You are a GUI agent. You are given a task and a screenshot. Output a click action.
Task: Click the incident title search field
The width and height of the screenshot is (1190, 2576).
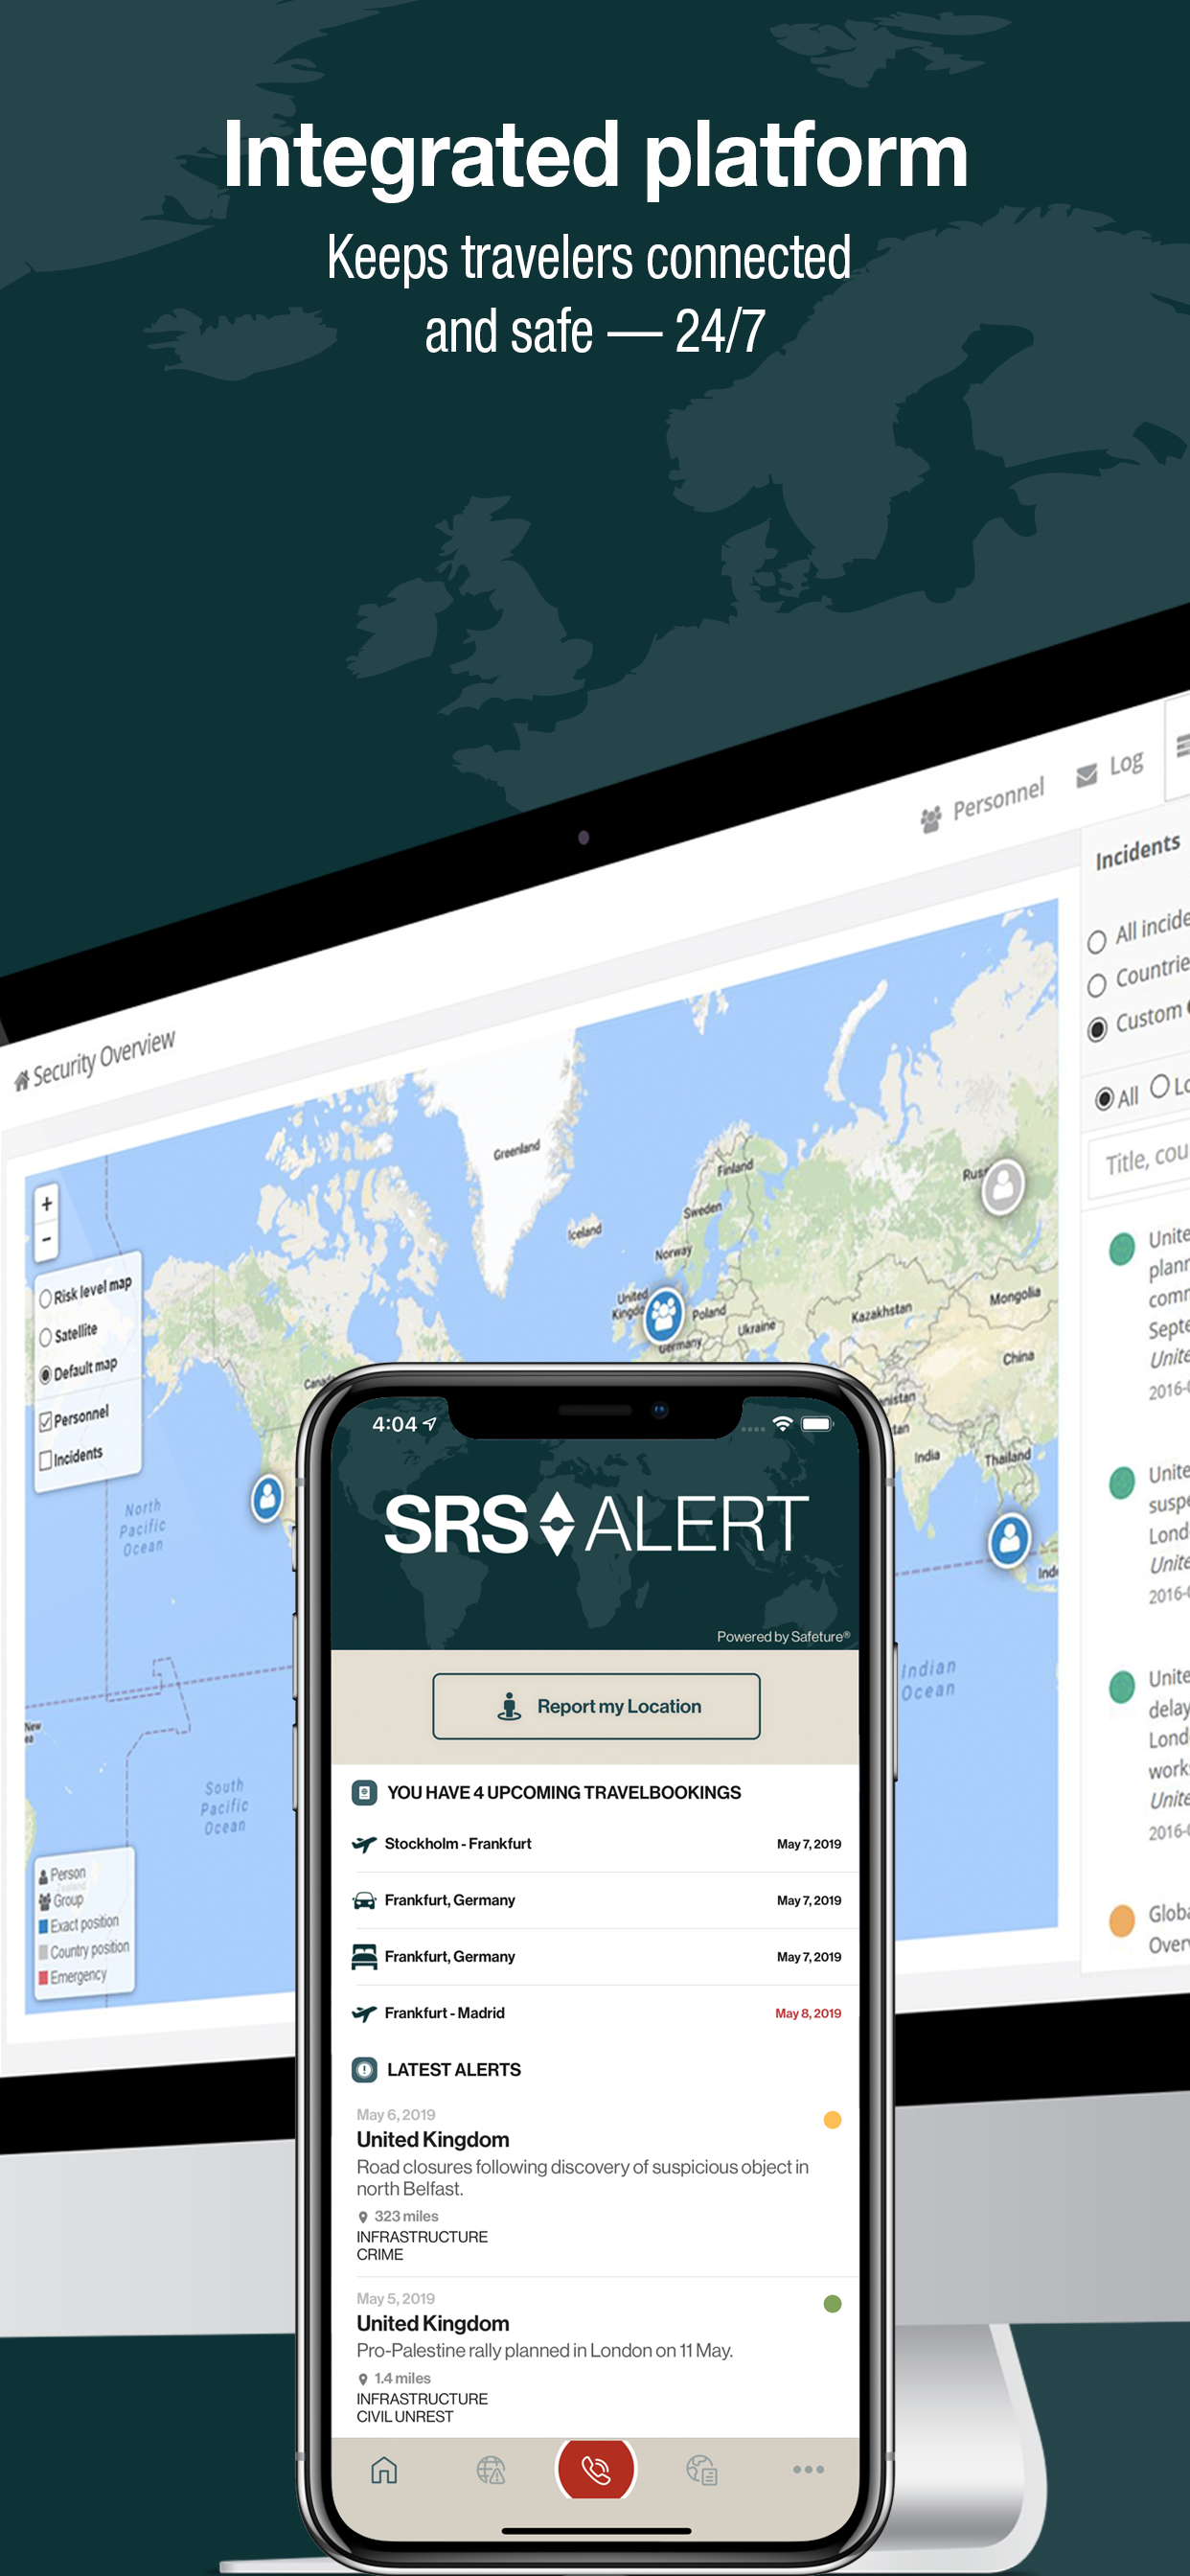pos(1139,1160)
